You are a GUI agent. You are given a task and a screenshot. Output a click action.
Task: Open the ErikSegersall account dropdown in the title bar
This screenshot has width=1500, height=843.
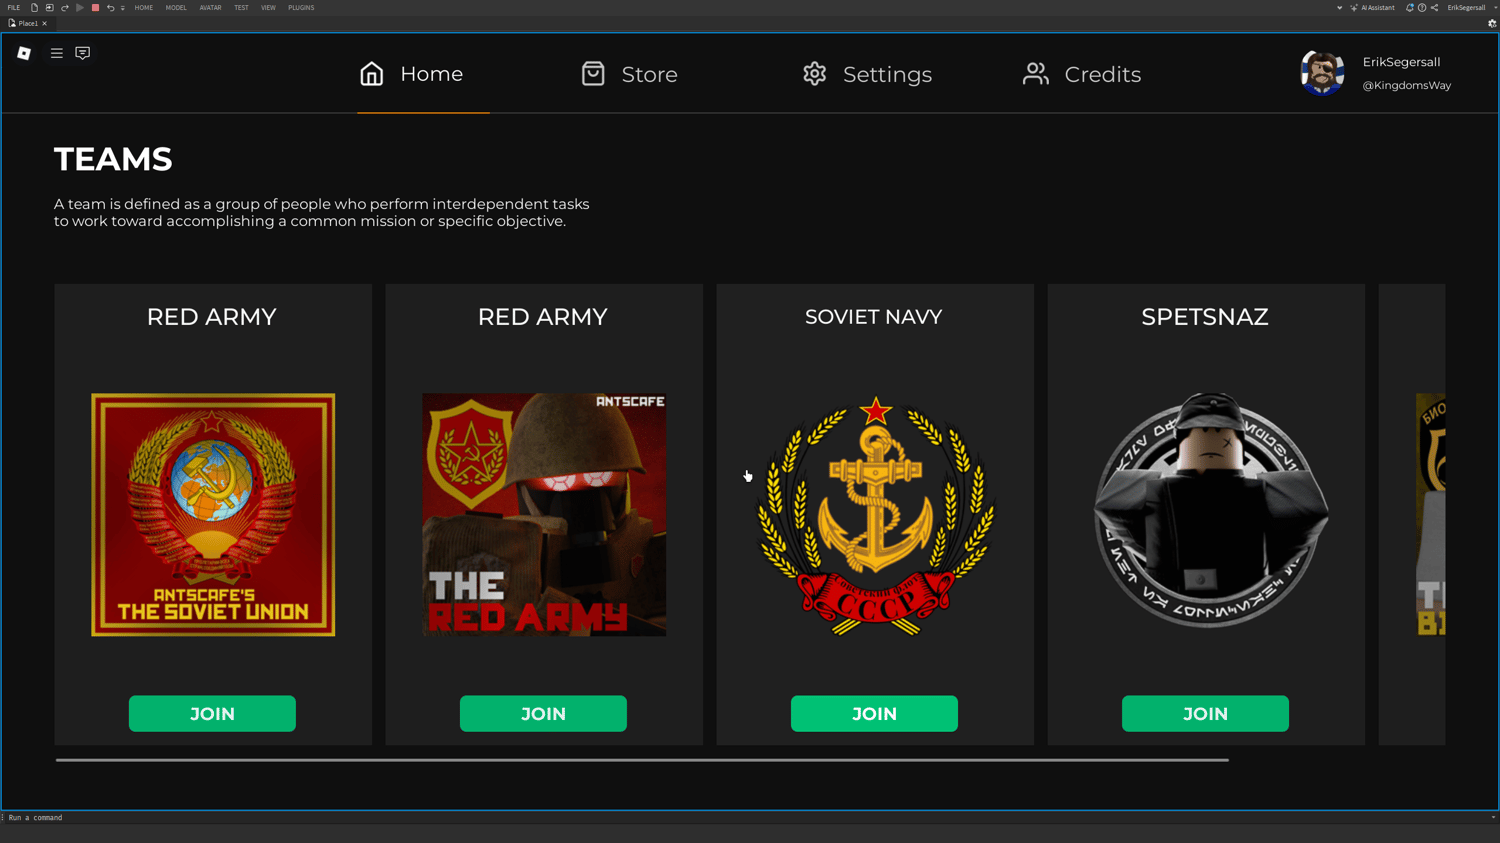point(1470,8)
